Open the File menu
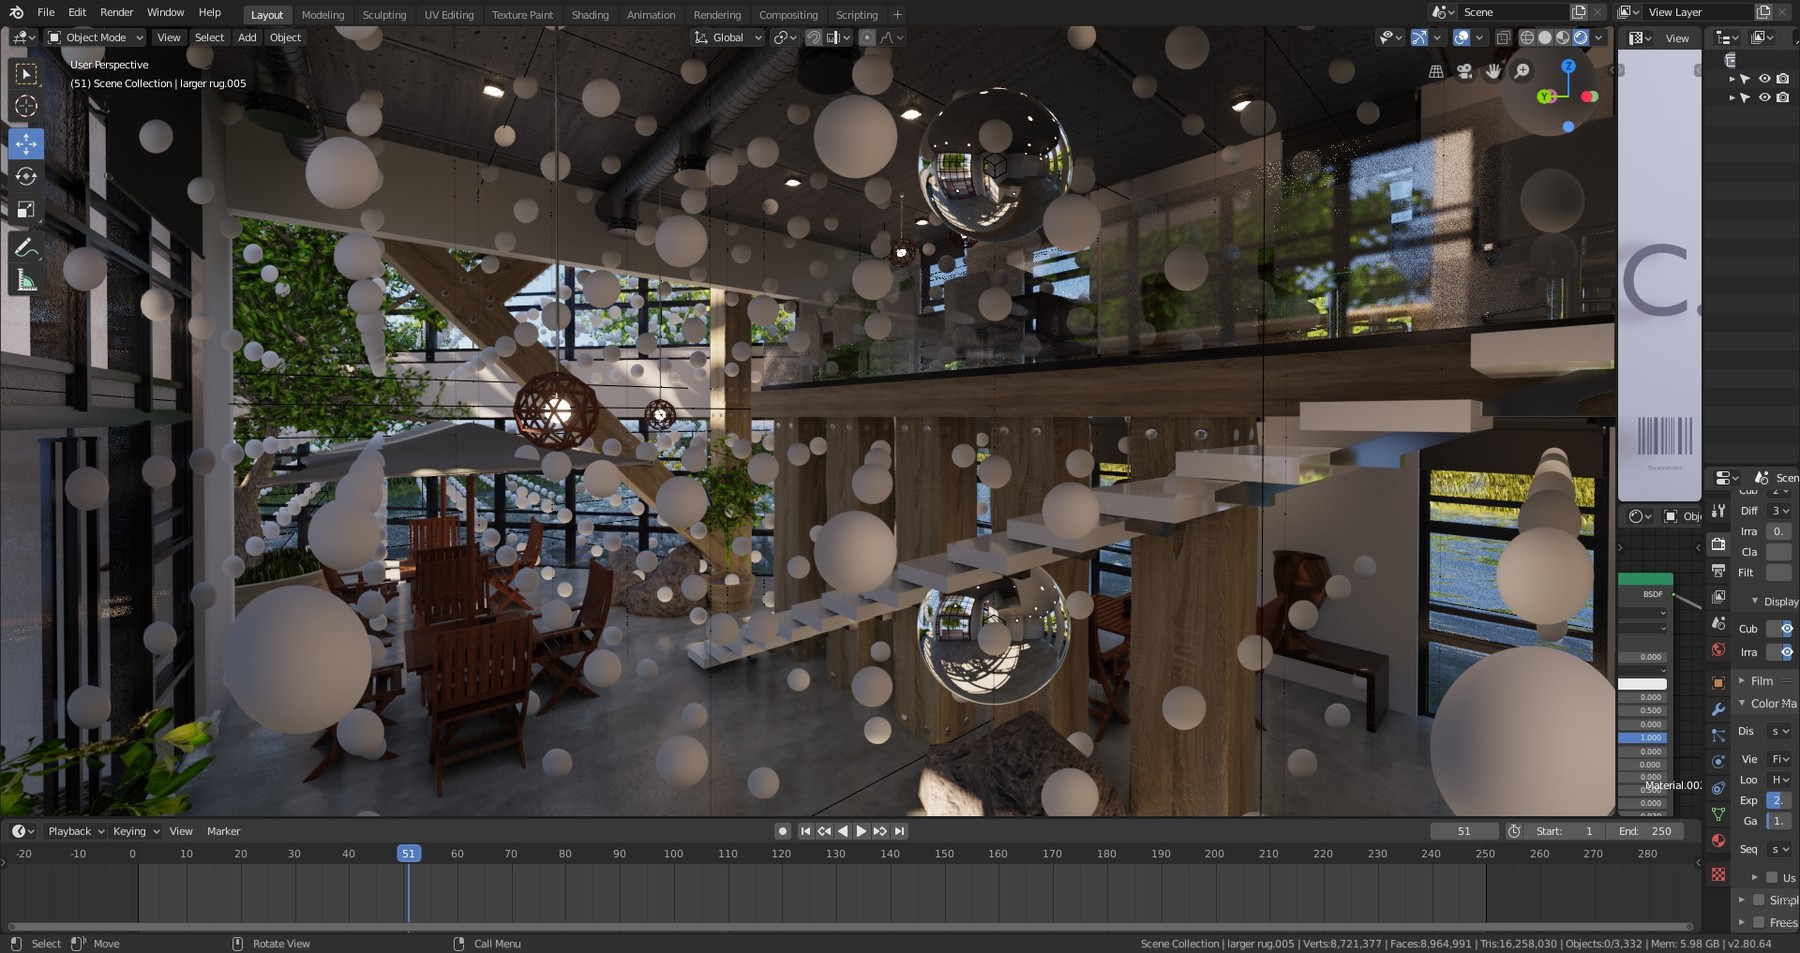Screen dimensions: 1800x953 [46, 12]
